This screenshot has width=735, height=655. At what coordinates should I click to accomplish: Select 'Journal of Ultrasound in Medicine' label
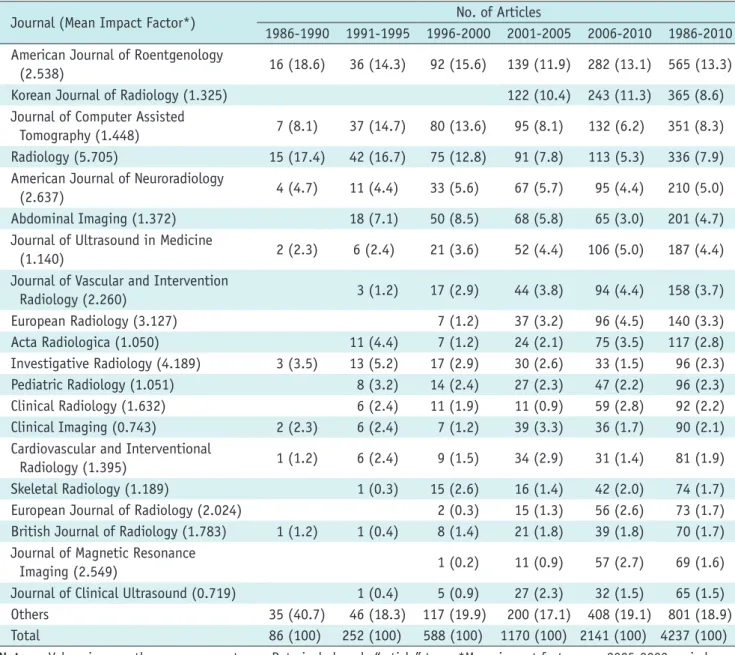click(112, 249)
